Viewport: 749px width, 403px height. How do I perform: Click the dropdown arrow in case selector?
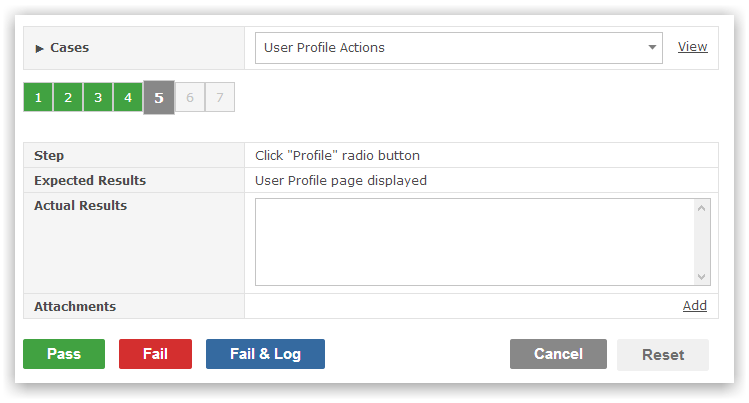point(652,47)
